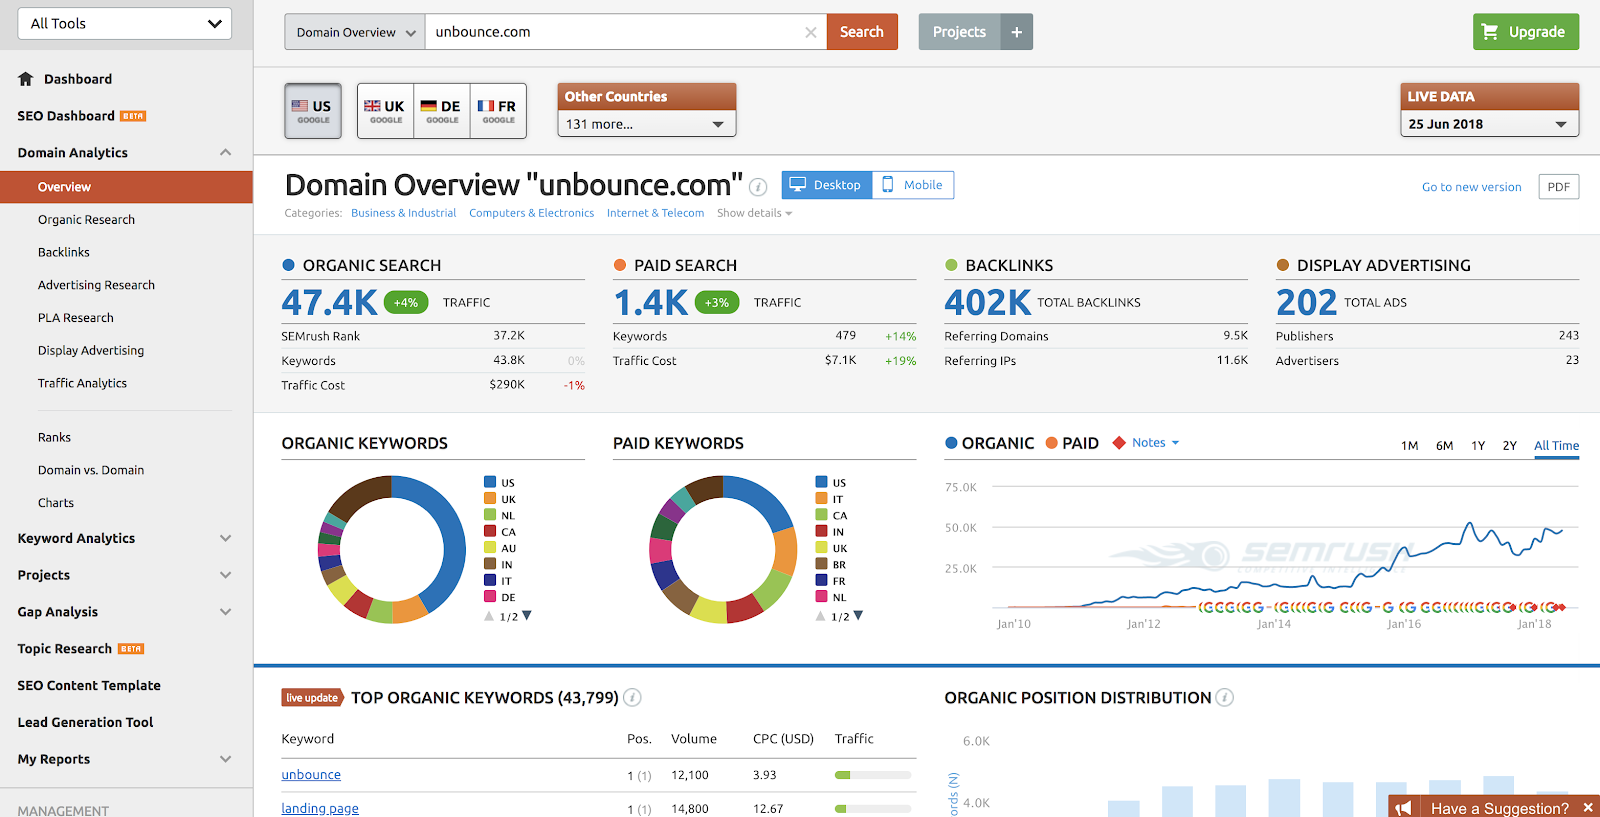
Task: Go to next page of paid keywords legend
Action: pos(858,616)
